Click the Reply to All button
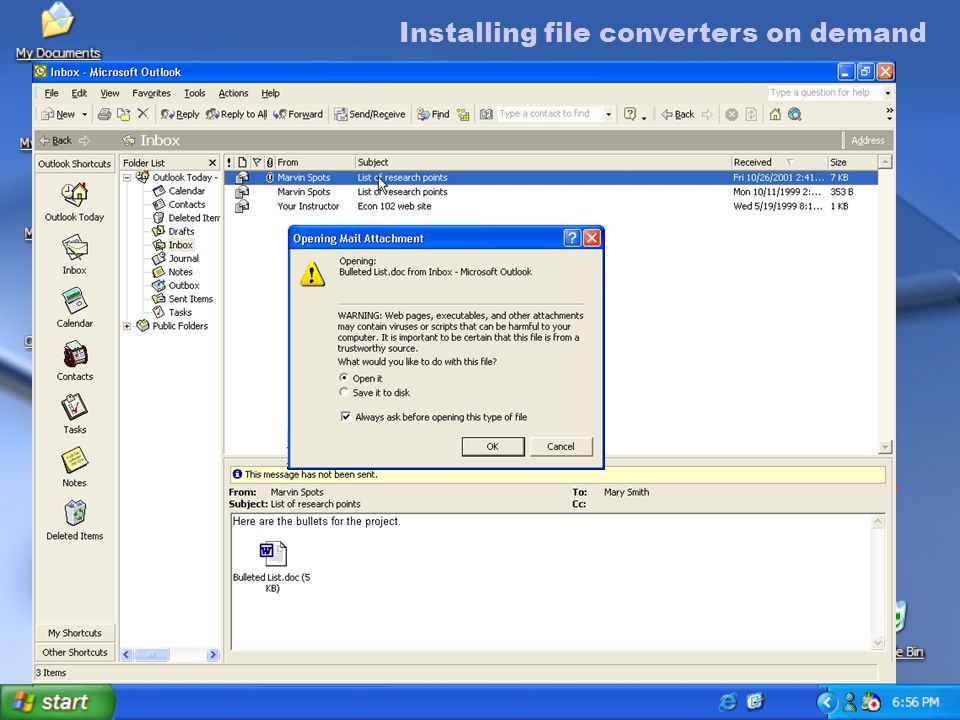 coord(236,114)
